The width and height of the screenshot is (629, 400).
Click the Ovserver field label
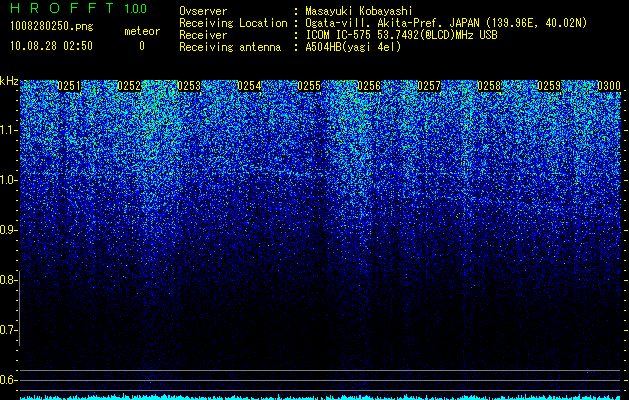(x=203, y=12)
